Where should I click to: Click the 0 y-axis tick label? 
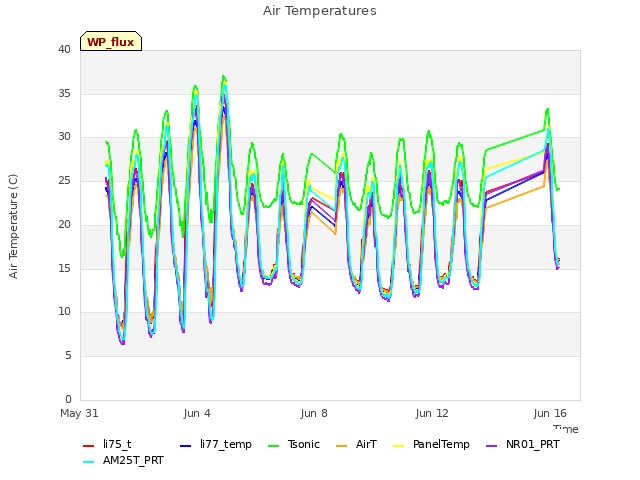(x=68, y=399)
